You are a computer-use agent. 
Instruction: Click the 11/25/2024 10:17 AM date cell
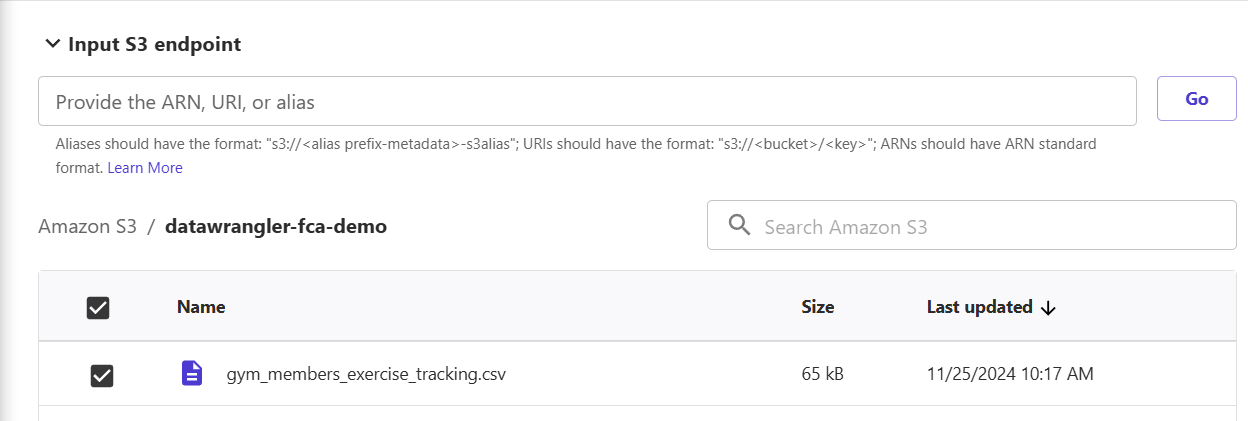[x=1010, y=374]
